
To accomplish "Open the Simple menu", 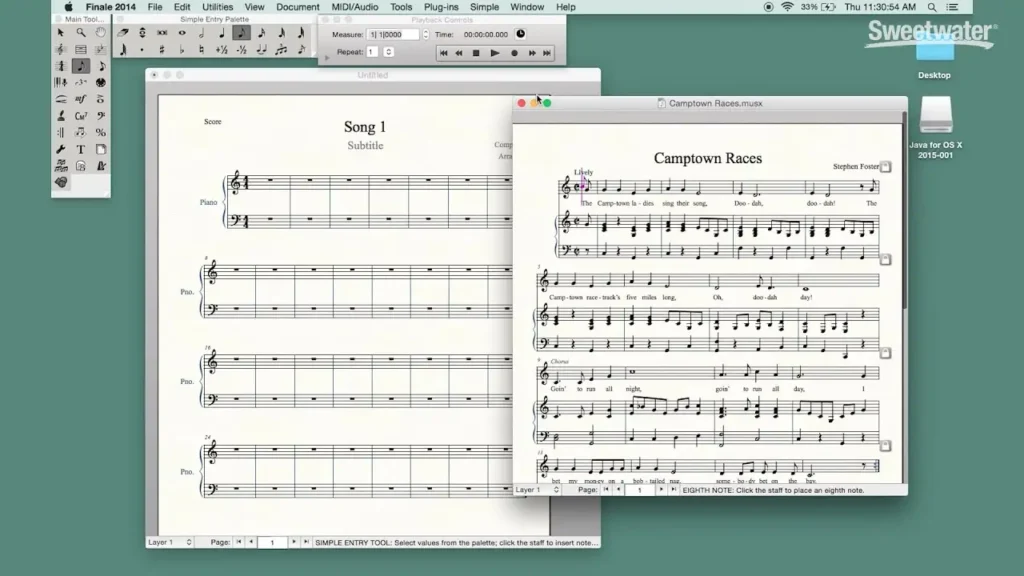I will (485, 7).
